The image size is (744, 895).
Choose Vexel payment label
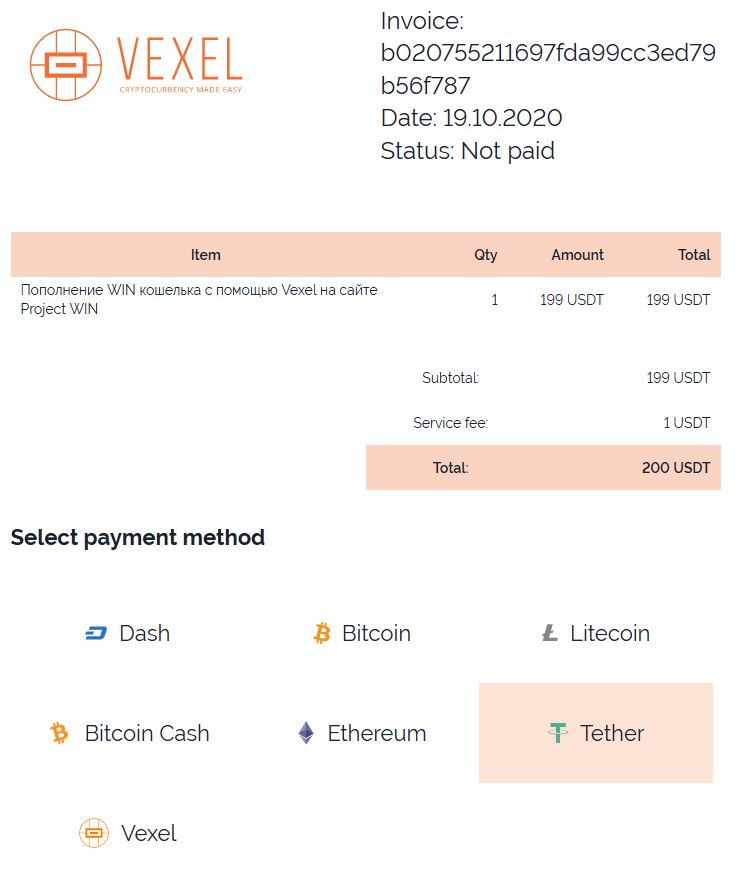pyautogui.click(x=149, y=833)
